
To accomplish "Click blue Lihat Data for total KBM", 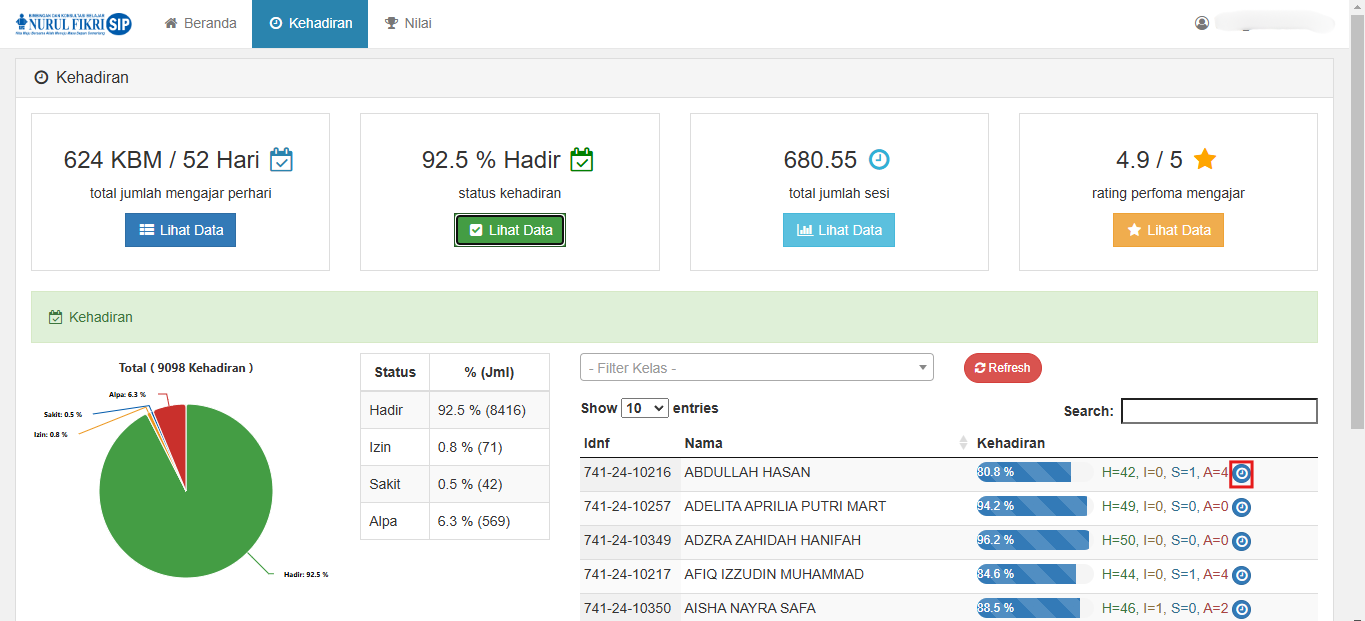I will click(180, 230).
